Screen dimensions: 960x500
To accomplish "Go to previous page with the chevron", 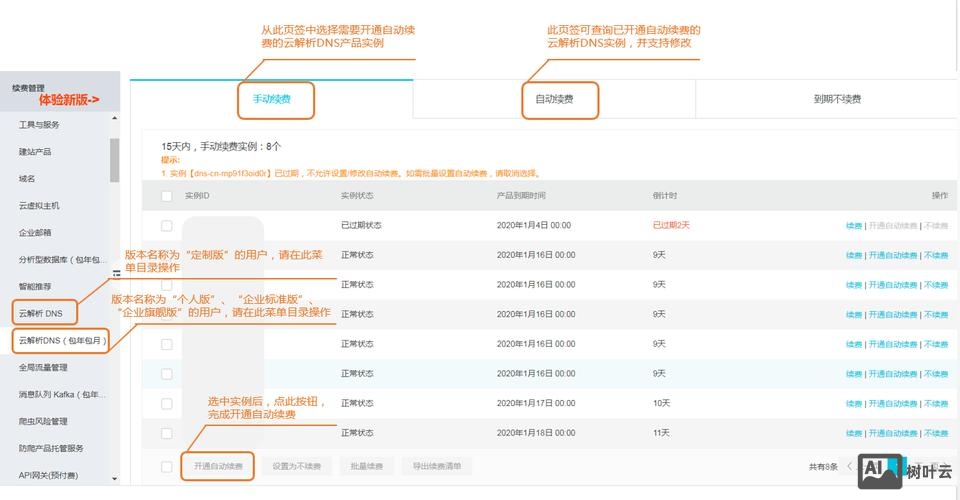I will pos(849,466).
